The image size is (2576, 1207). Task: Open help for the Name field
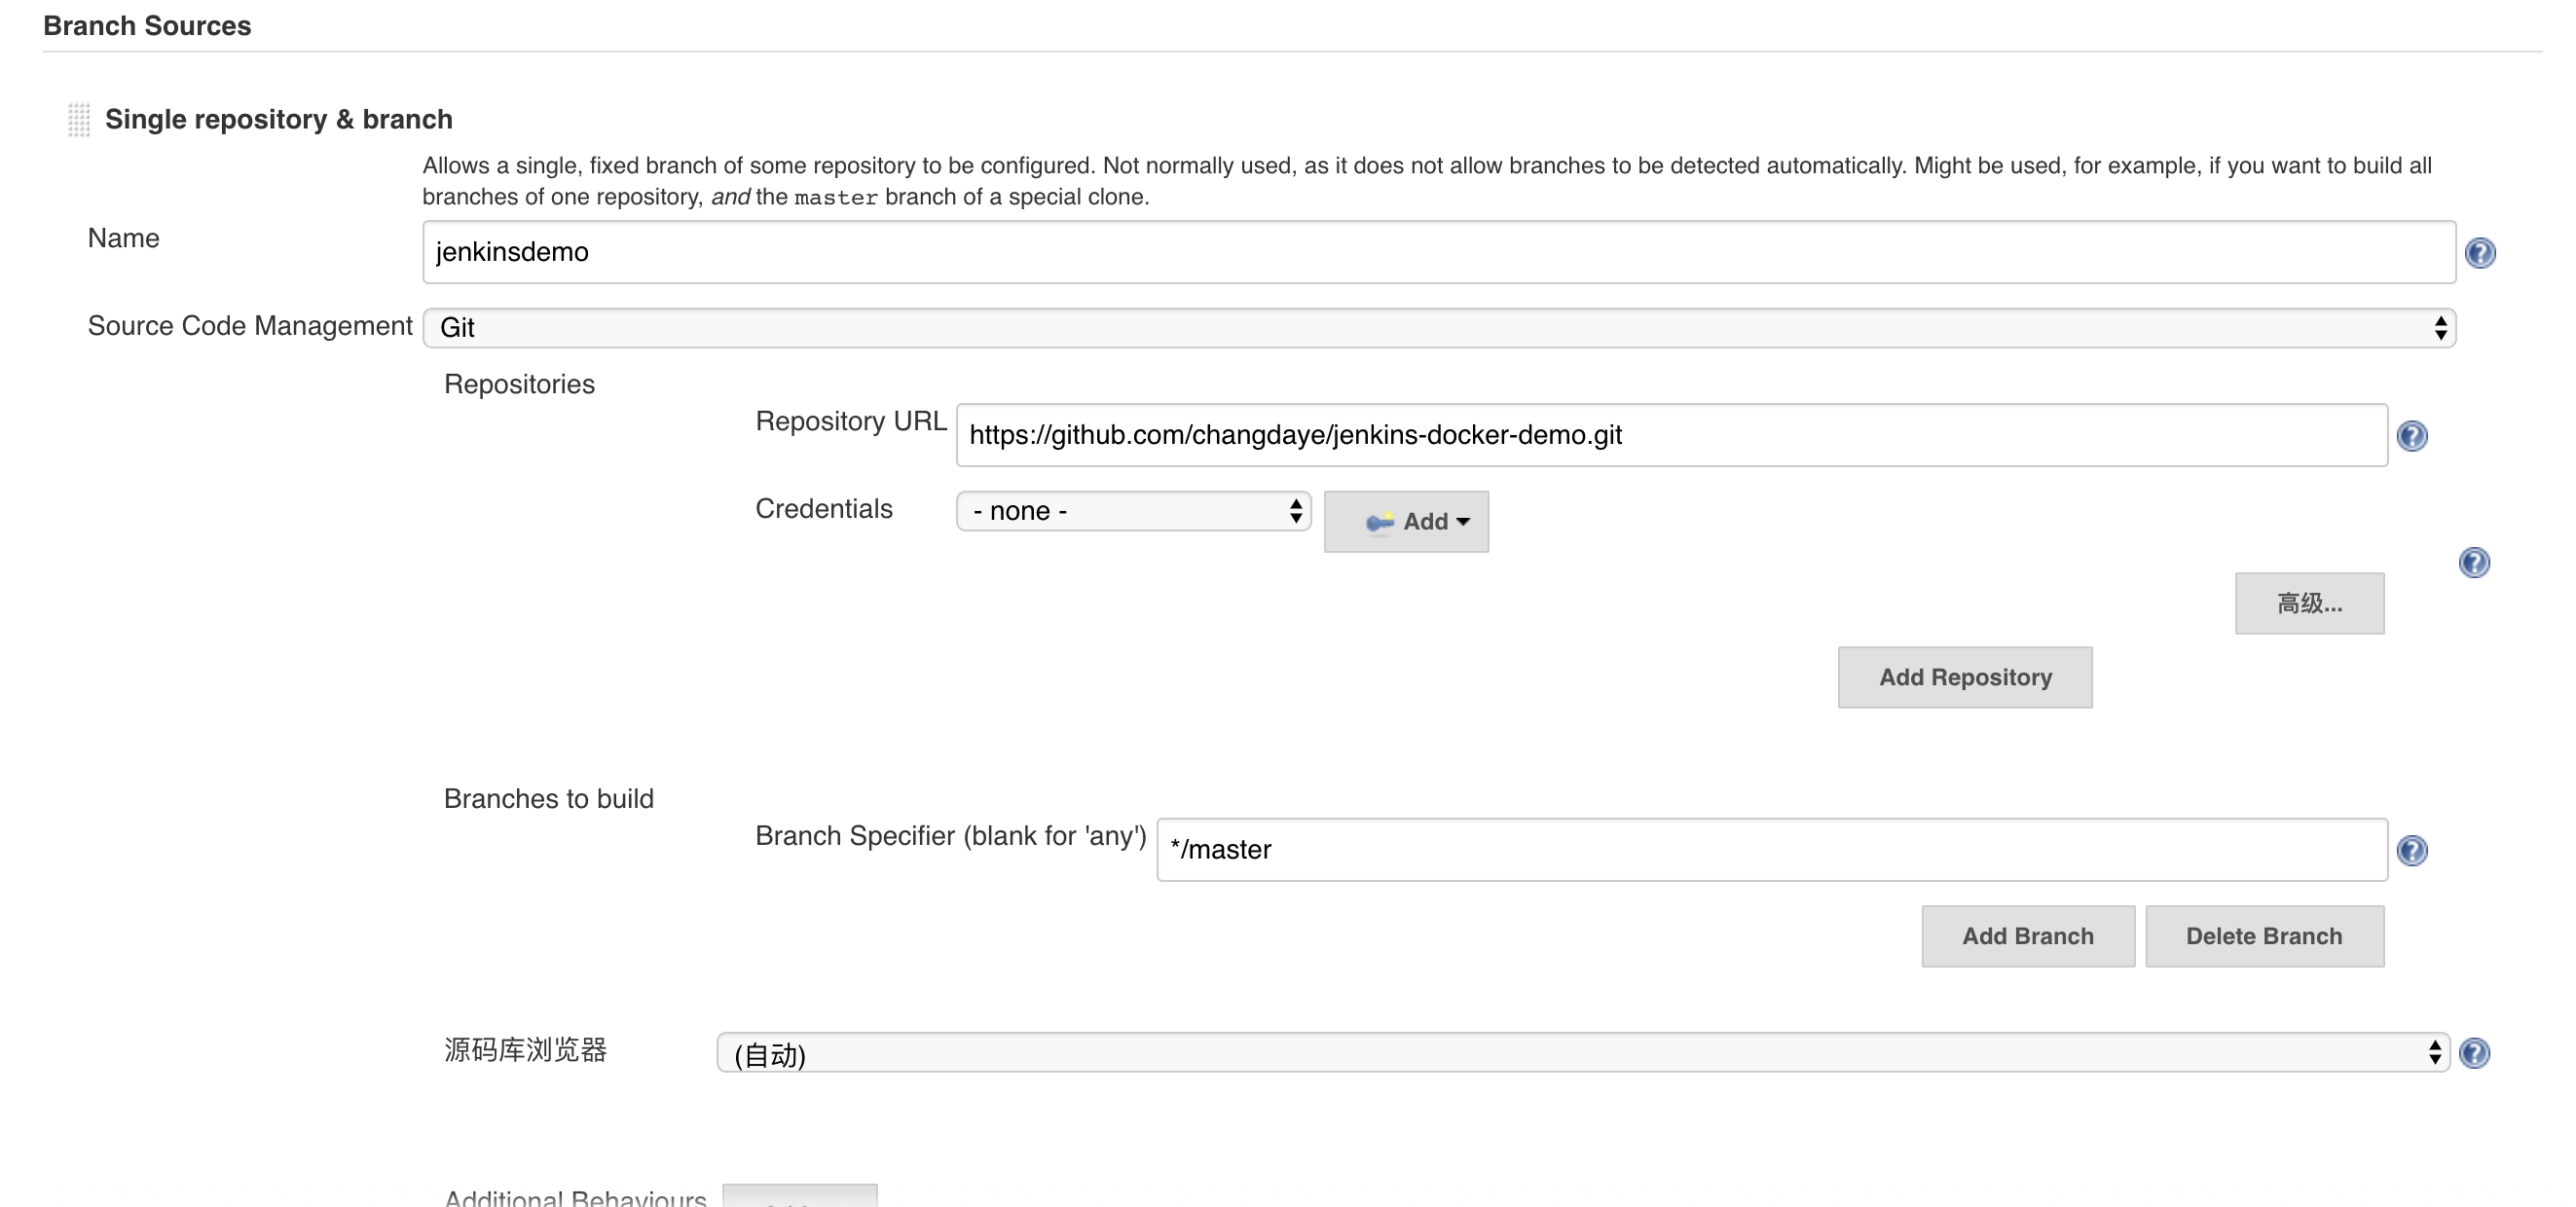2480,253
